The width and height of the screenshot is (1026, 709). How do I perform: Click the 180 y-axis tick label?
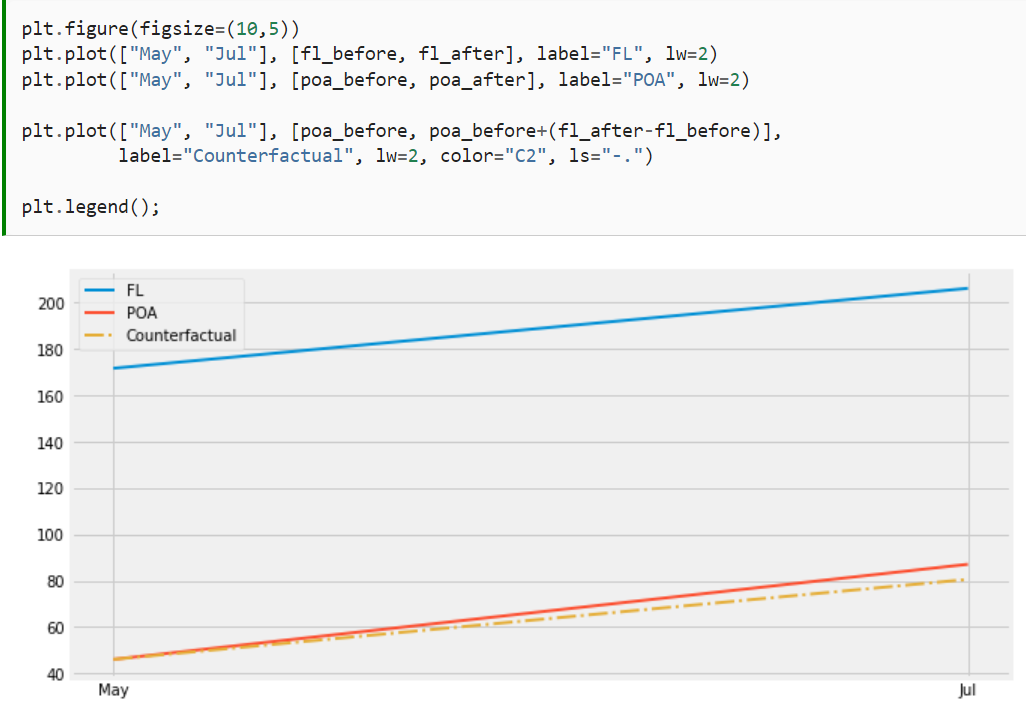pos(50,350)
